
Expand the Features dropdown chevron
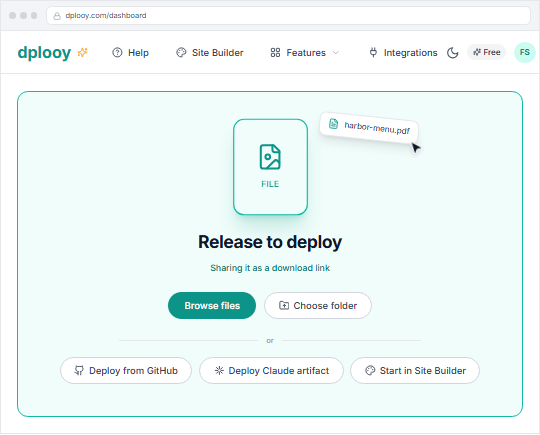point(336,53)
